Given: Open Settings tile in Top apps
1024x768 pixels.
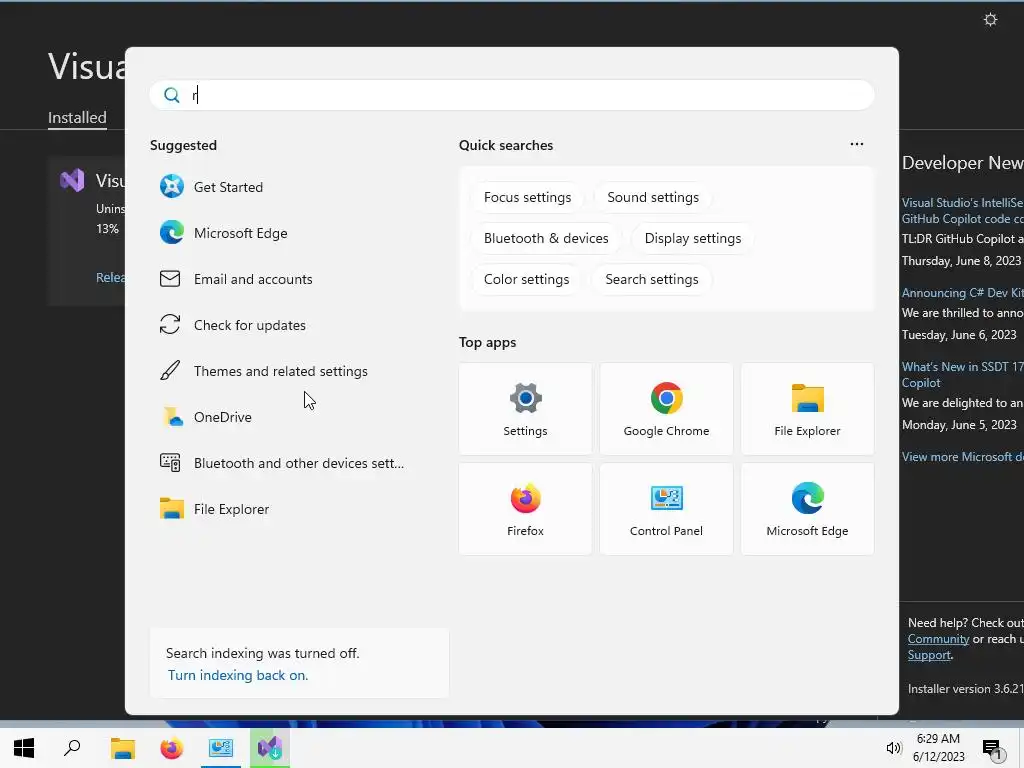Looking at the screenshot, I should 525,409.
